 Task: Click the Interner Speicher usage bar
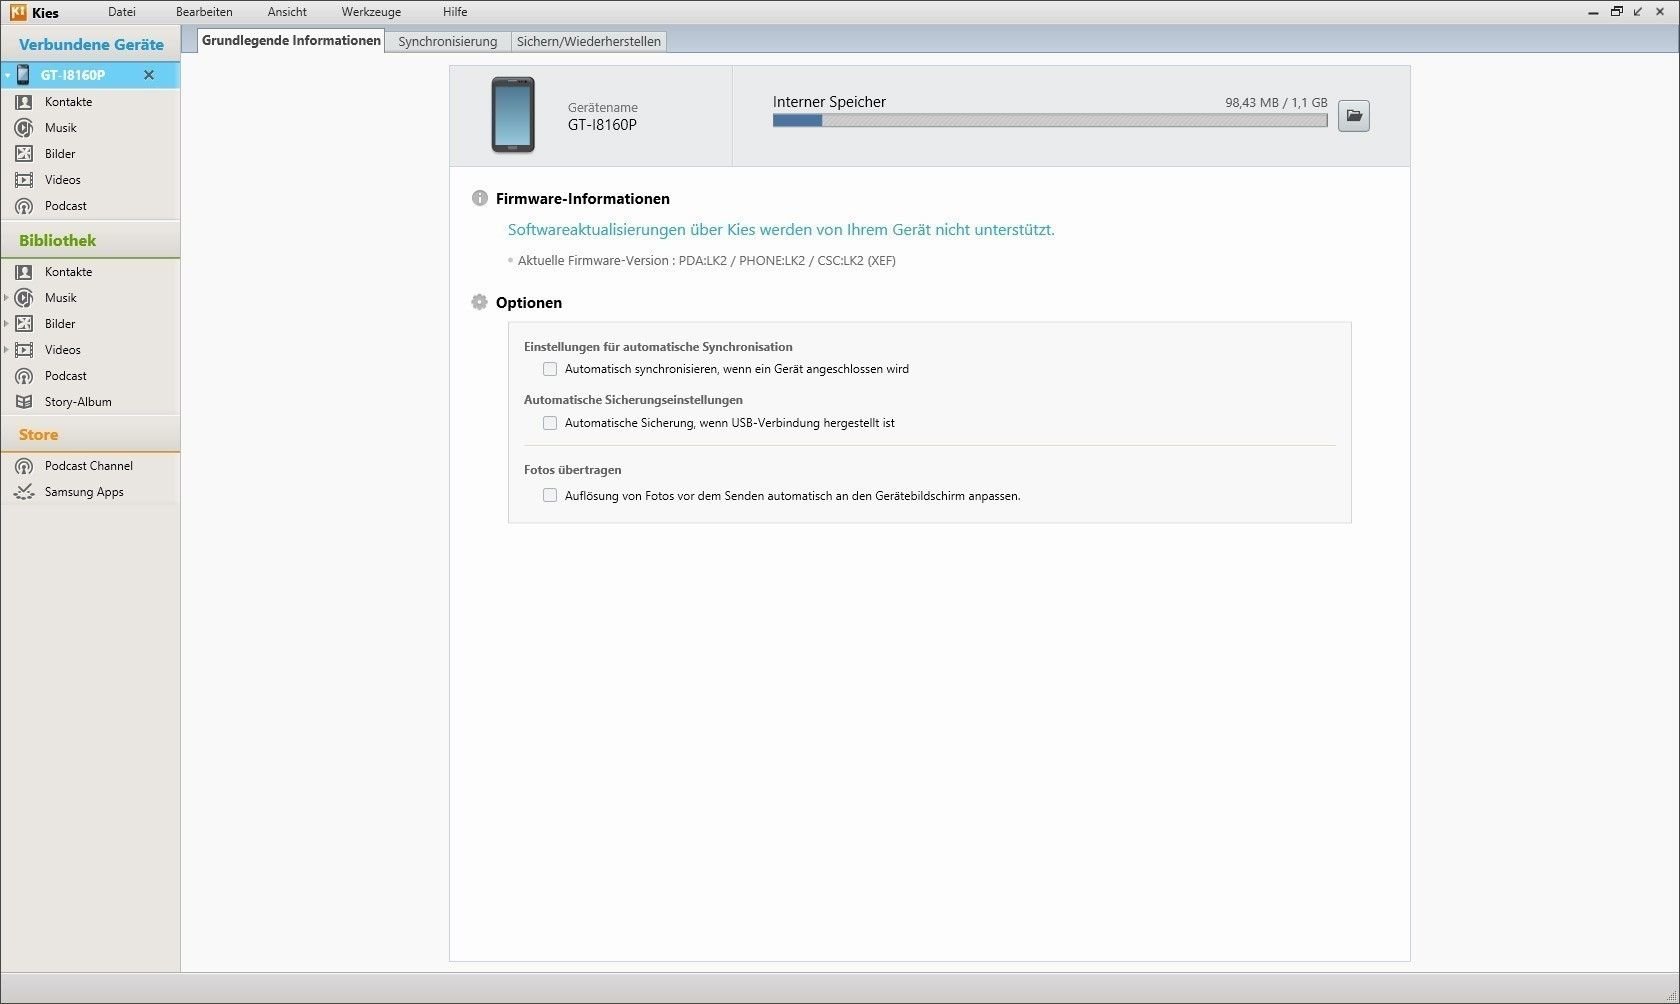(1050, 120)
